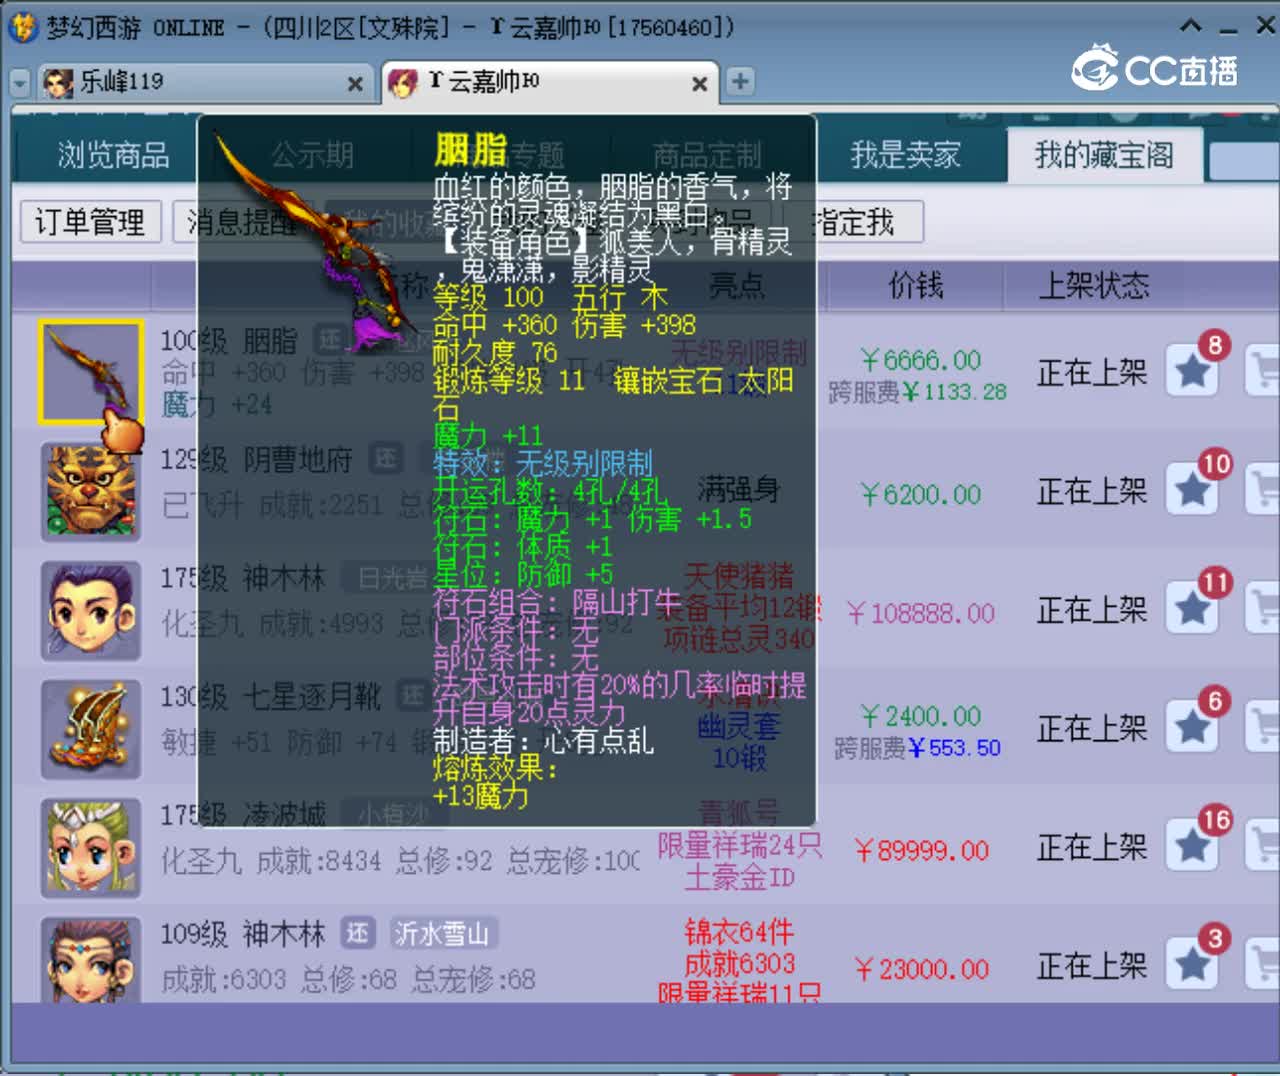1280x1076 pixels.
Task: Select the 阴曹地府 character avatar
Action: coord(90,492)
